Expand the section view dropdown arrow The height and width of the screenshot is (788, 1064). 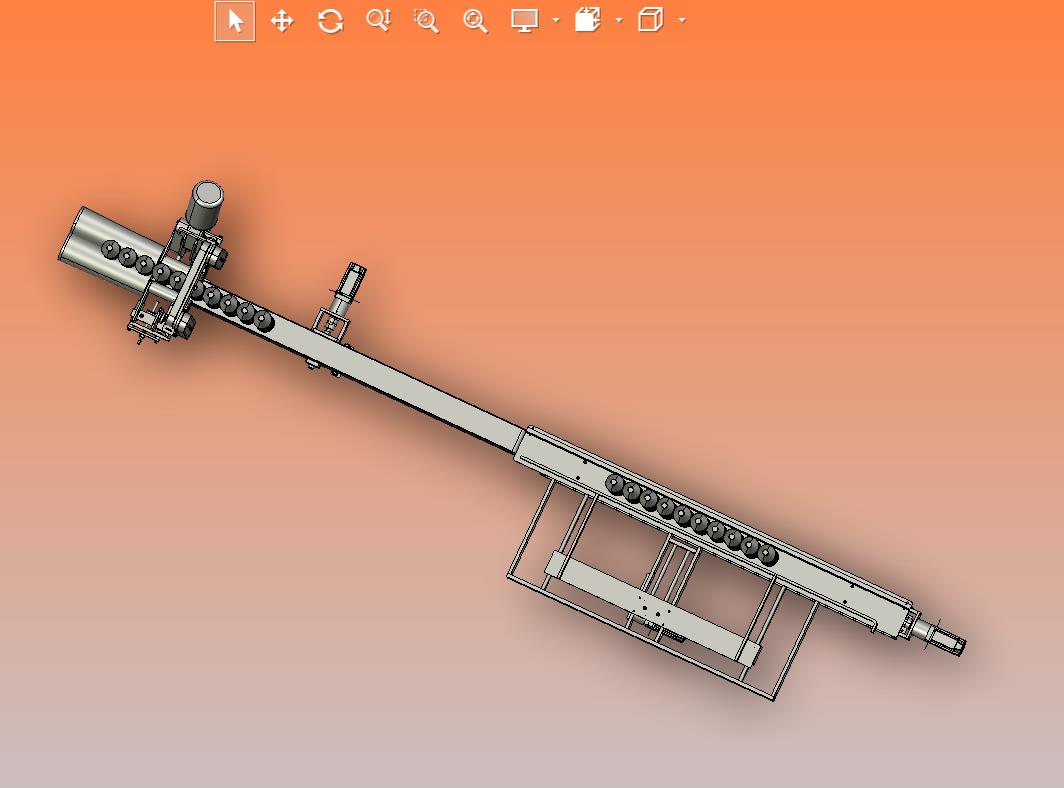click(619, 20)
